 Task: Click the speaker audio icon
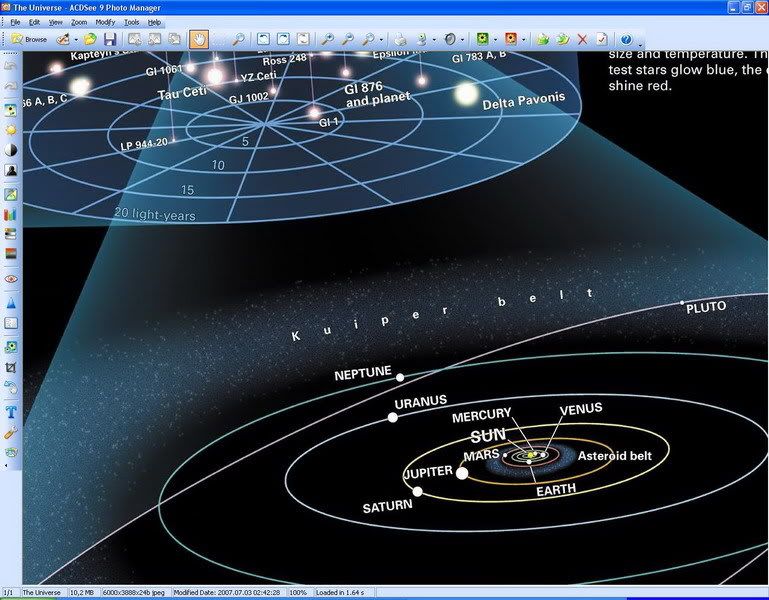pos(449,39)
